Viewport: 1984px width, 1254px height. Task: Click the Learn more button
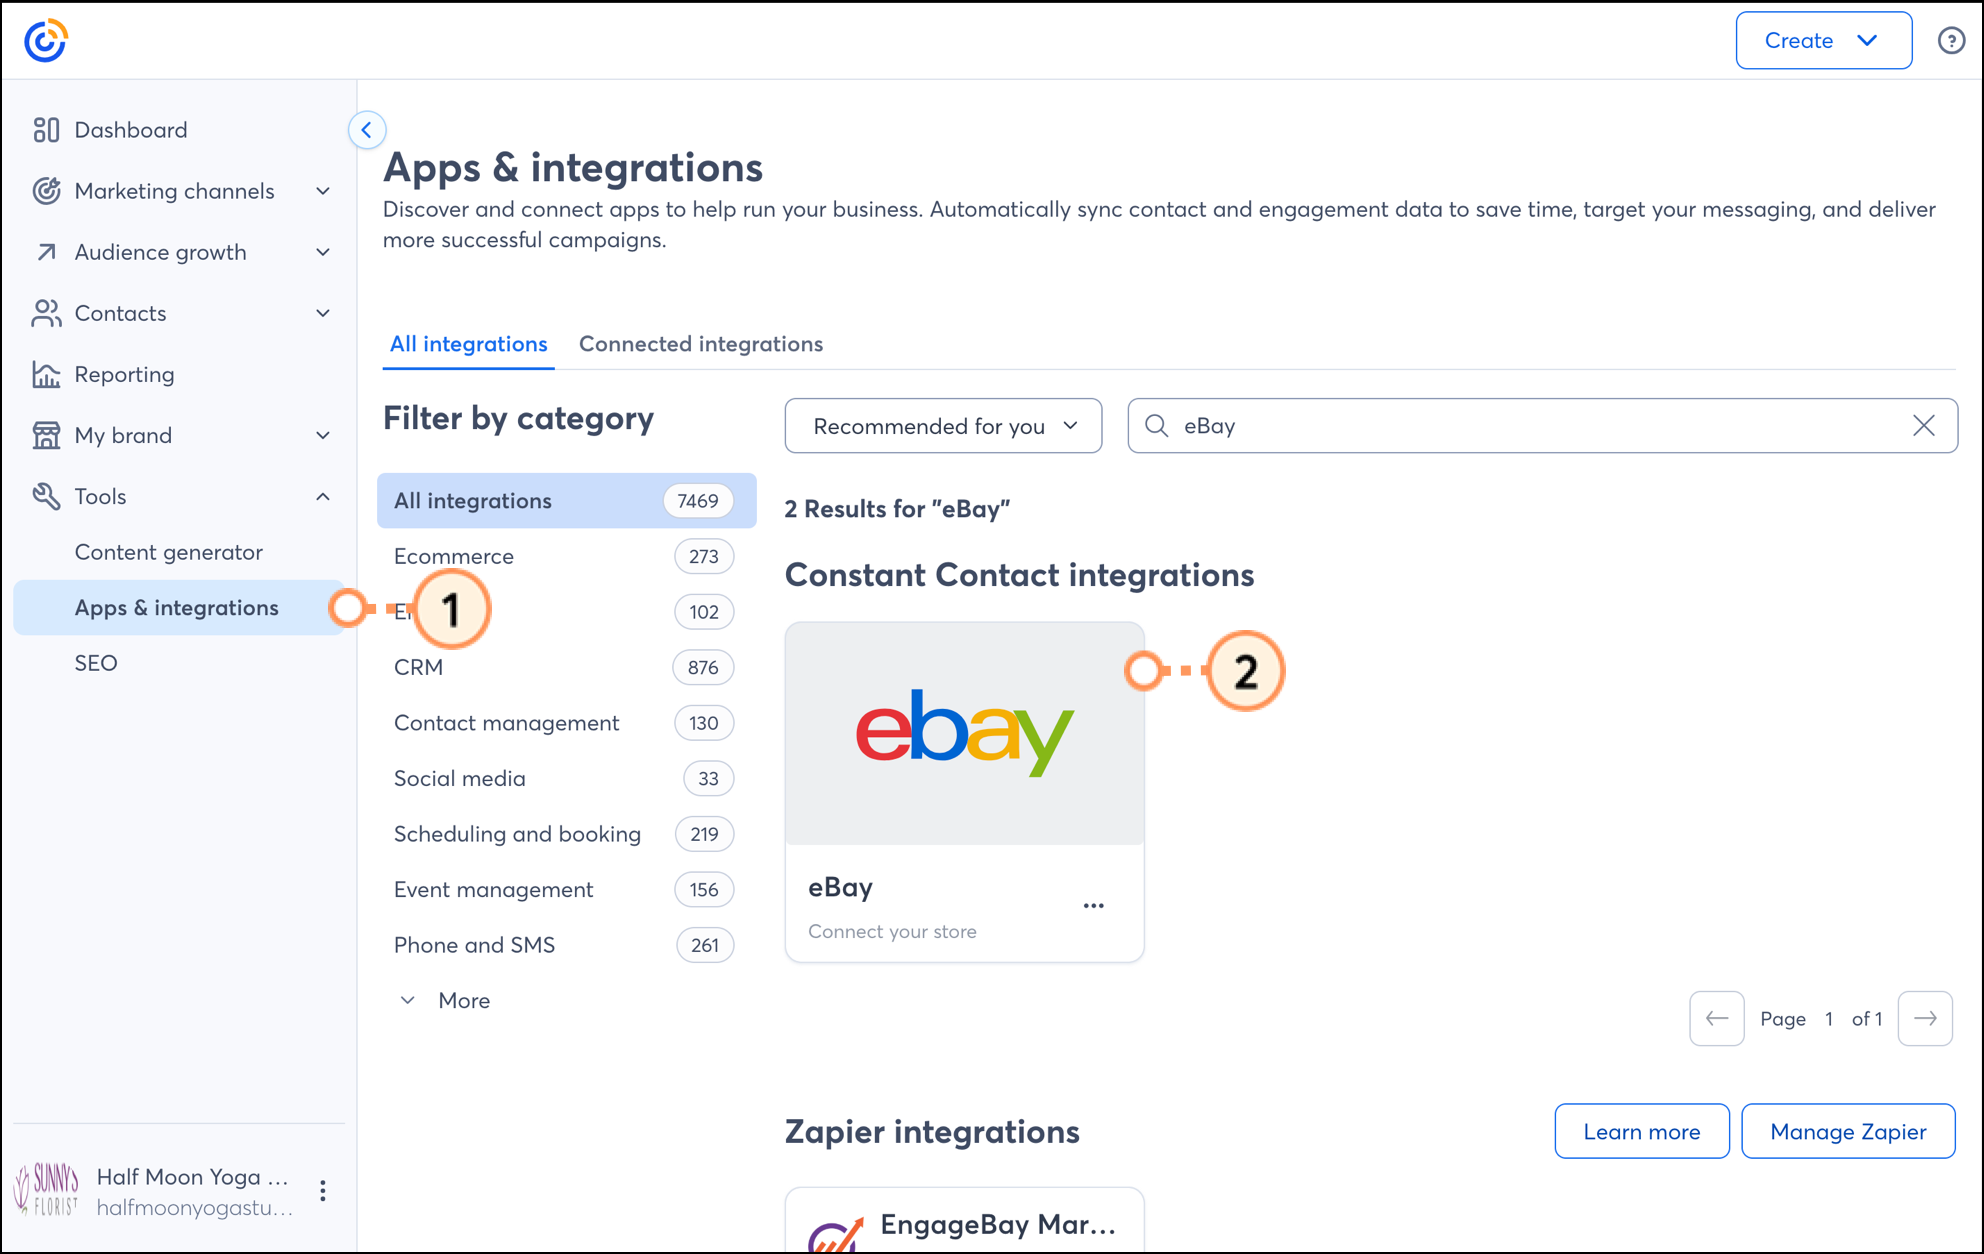click(1641, 1131)
